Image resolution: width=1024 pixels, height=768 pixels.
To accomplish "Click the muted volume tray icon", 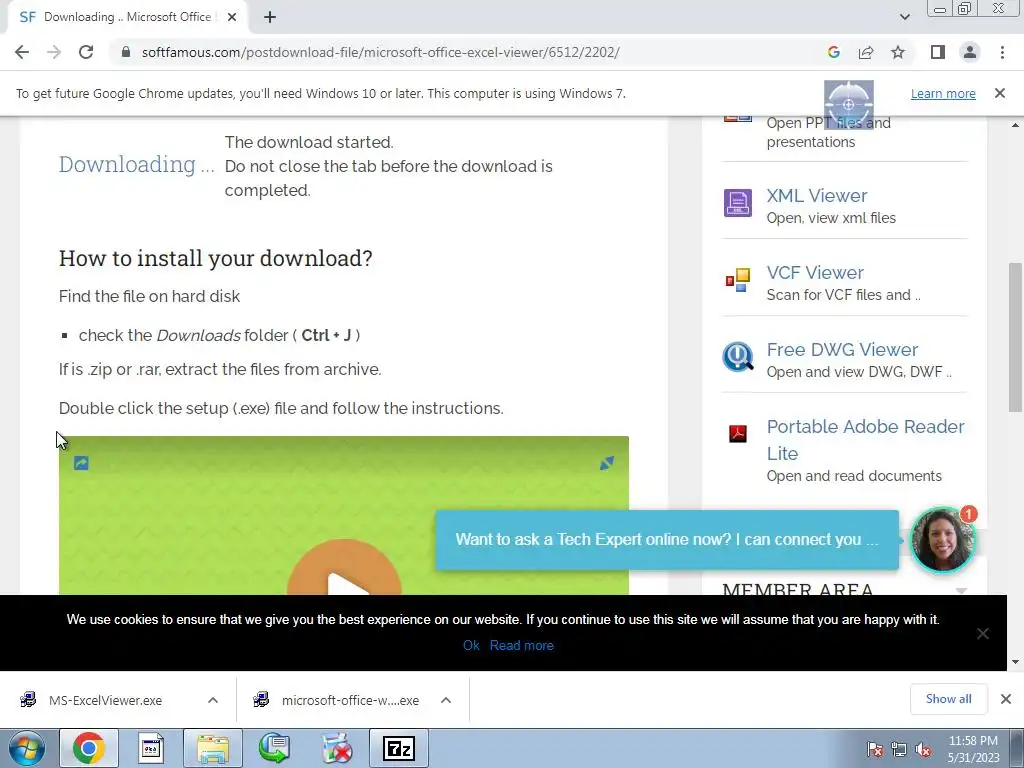I will (923, 750).
